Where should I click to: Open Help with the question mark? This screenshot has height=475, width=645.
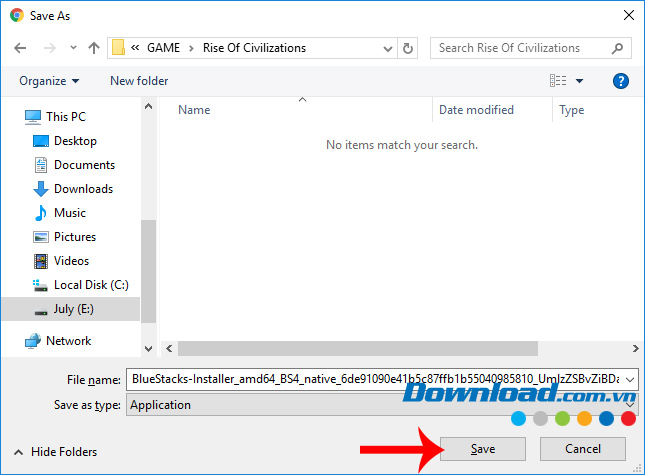[620, 81]
